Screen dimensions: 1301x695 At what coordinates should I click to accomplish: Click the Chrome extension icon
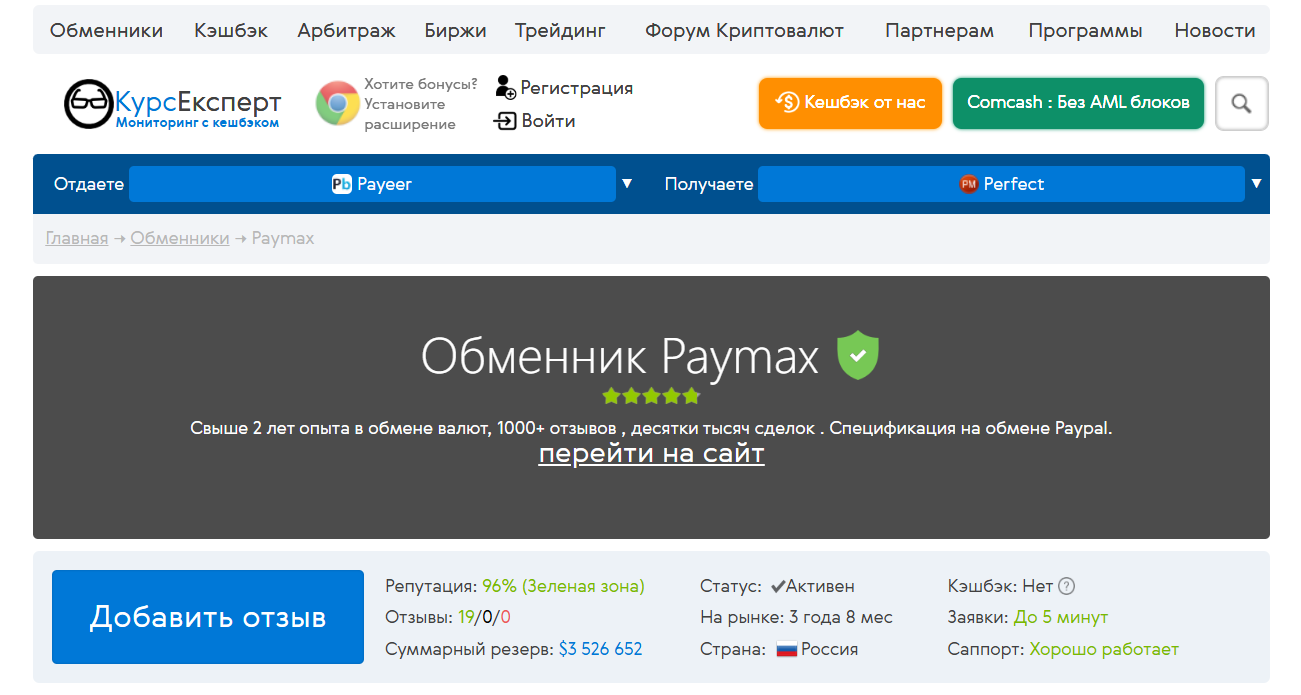[337, 103]
